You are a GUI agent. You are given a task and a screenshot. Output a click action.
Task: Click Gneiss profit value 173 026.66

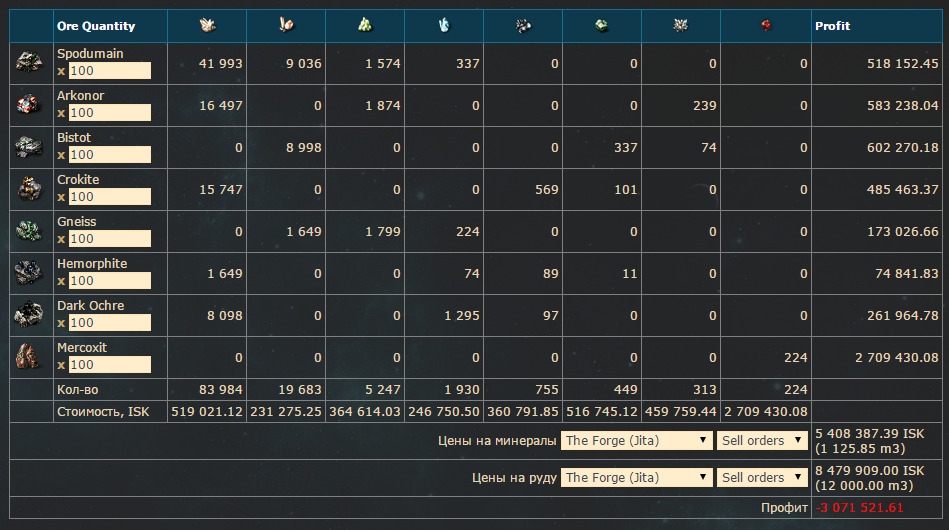[x=902, y=232]
